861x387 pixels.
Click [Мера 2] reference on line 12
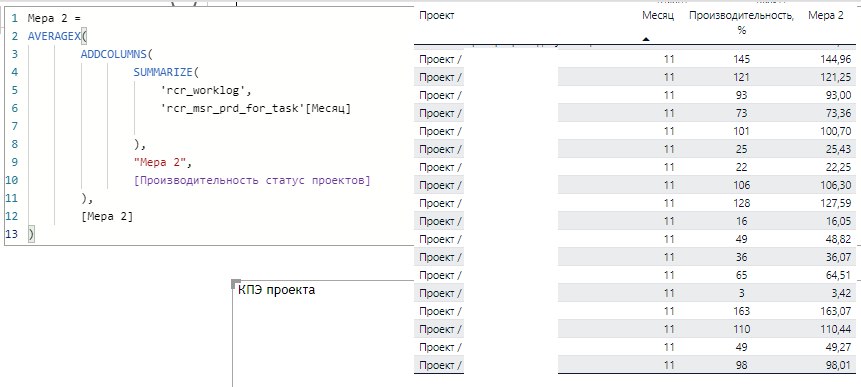pyautogui.click(x=107, y=216)
